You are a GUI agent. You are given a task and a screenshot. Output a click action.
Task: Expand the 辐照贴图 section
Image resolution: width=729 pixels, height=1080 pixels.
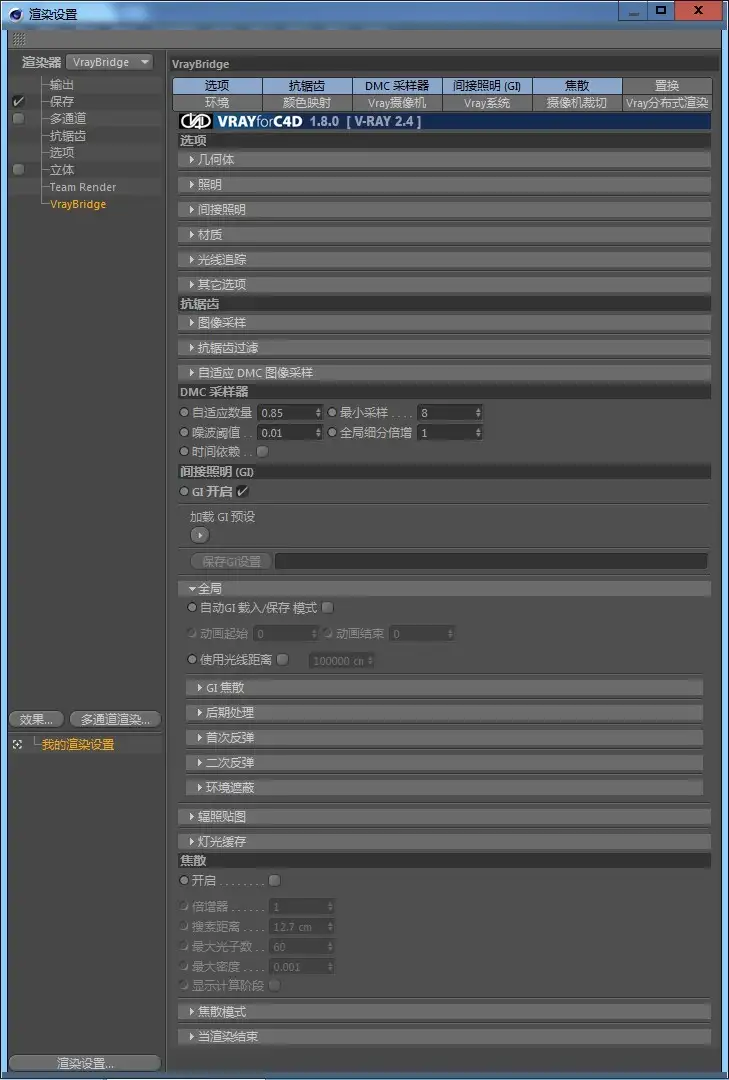point(444,817)
